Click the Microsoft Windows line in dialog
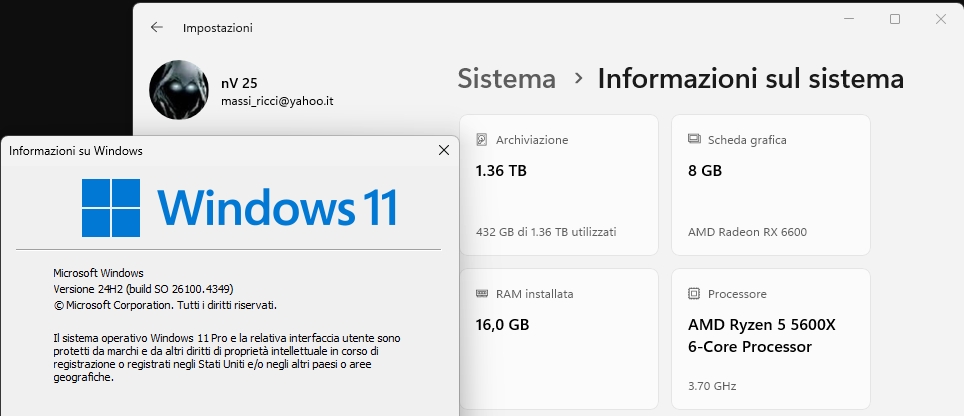 tap(98, 273)
